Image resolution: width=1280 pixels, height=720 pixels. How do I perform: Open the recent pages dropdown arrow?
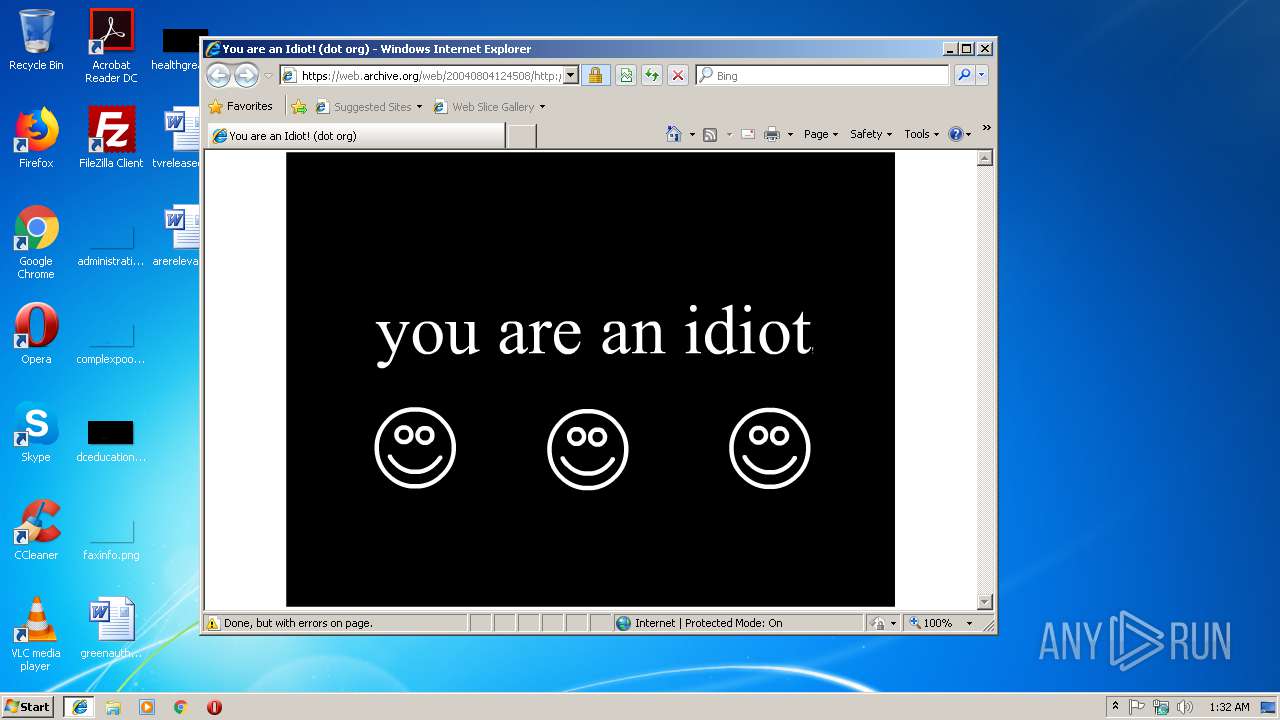pyautogui.click(x=268, y=76)
